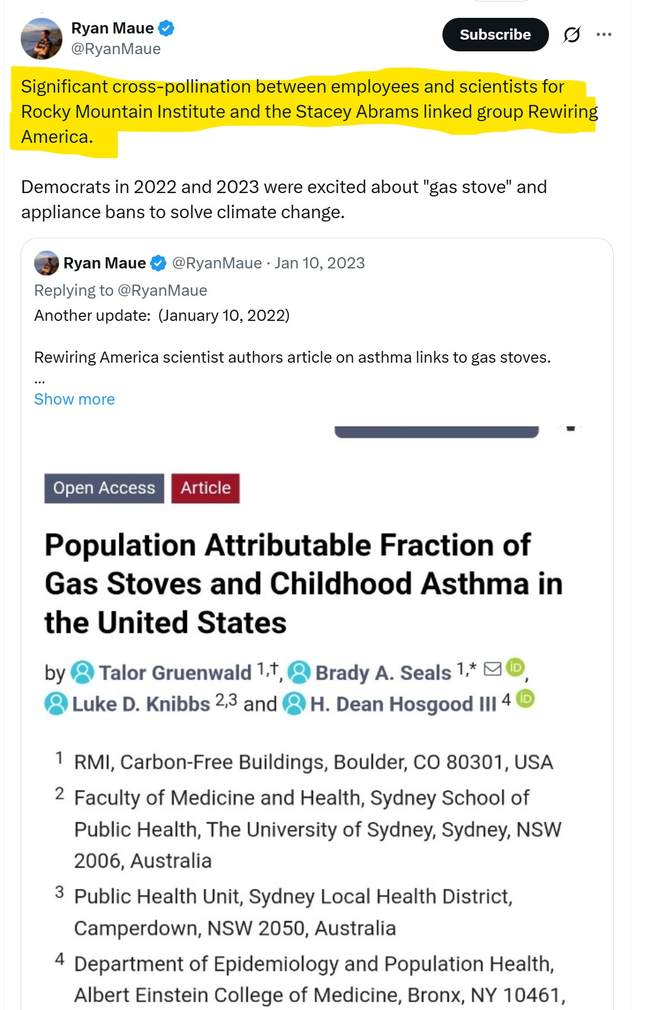Click the Subscribe button
Screen dimensions: 650x1010
(x=495, y=35)
